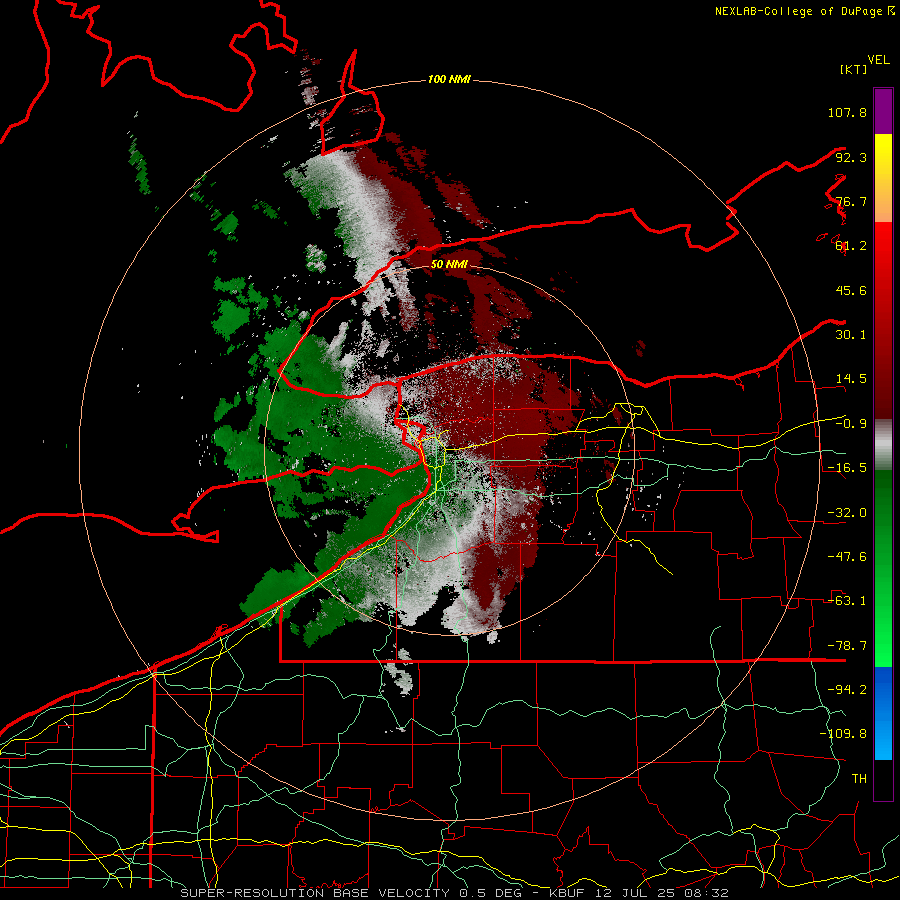Select the -63.1 legend value
The image size is (900, 900).
tap(847, 601)
